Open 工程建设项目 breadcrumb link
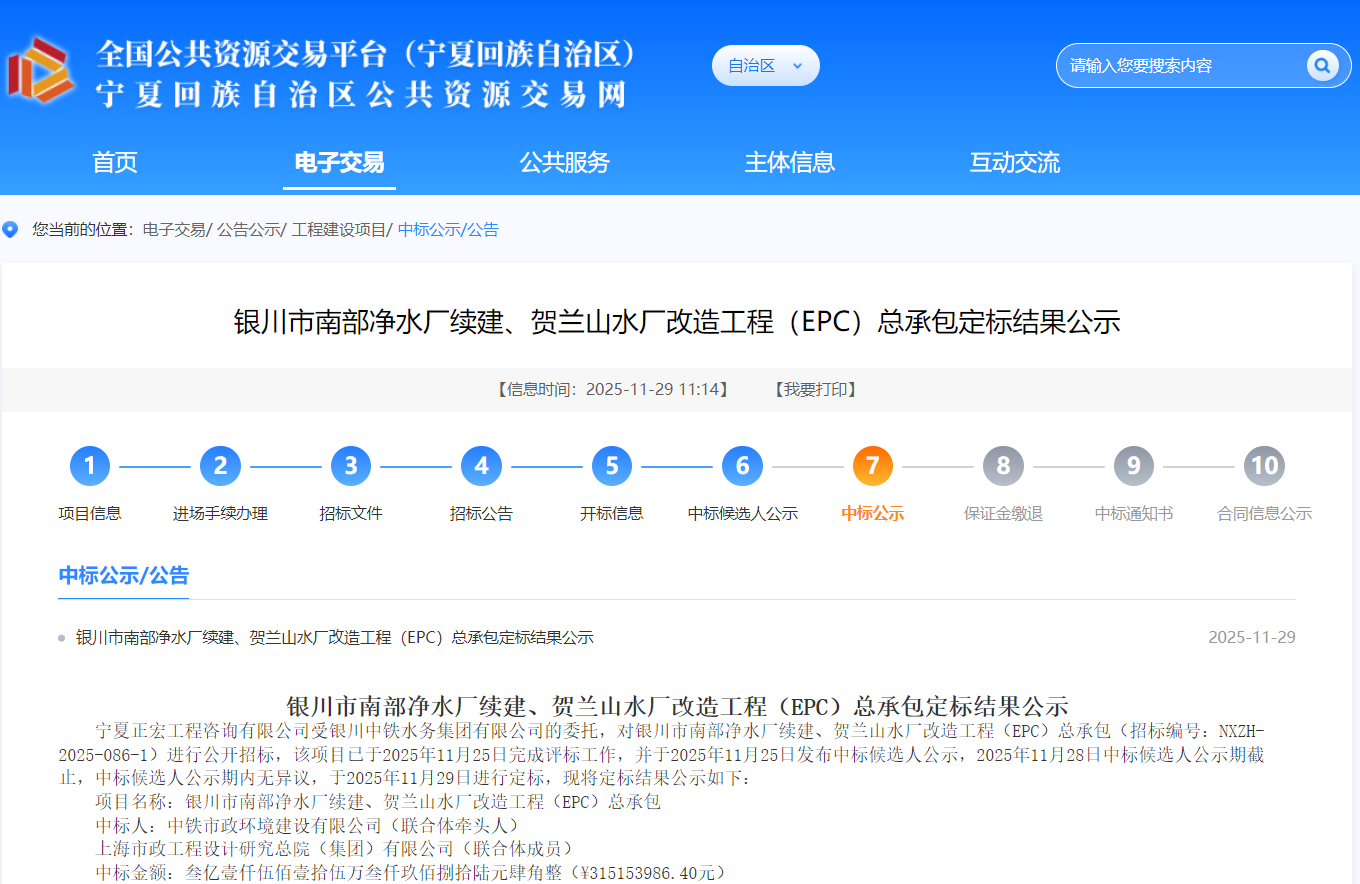Screen dimensions: 1360x884 338,230
